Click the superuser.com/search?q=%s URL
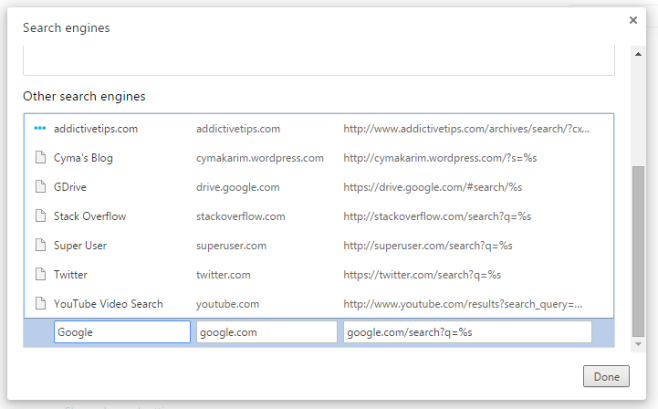 pyautogui.click(x=428, y=245)
